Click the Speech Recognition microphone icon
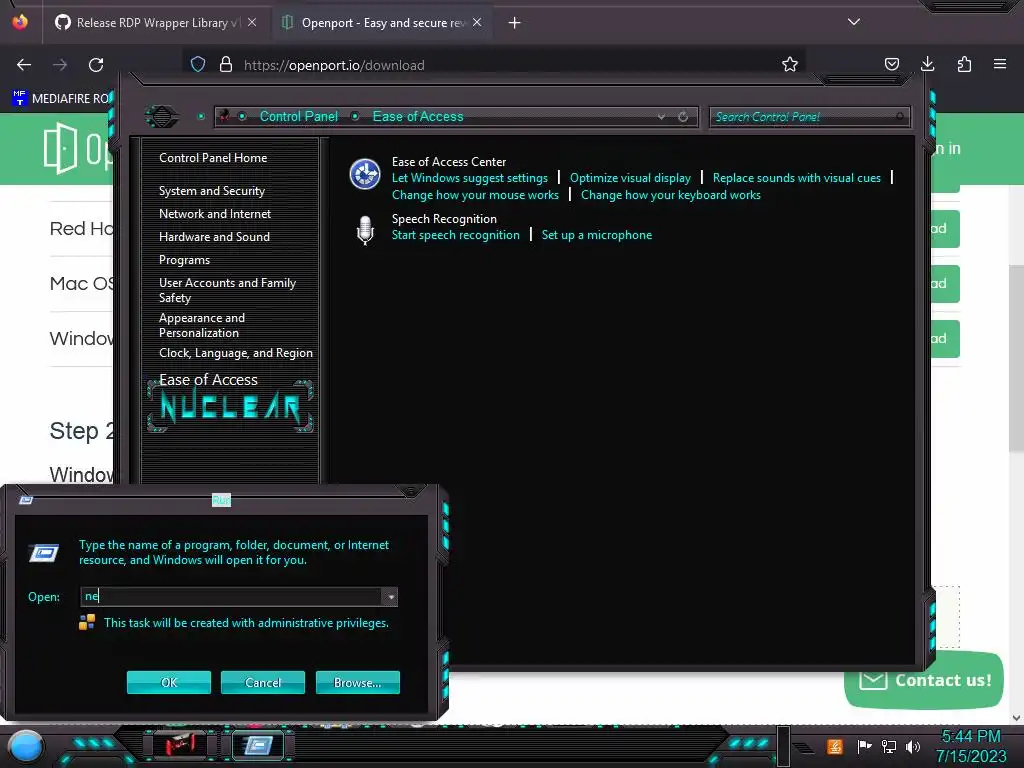This screenshot has height=768, width=1024. click(x=365, y=230)
